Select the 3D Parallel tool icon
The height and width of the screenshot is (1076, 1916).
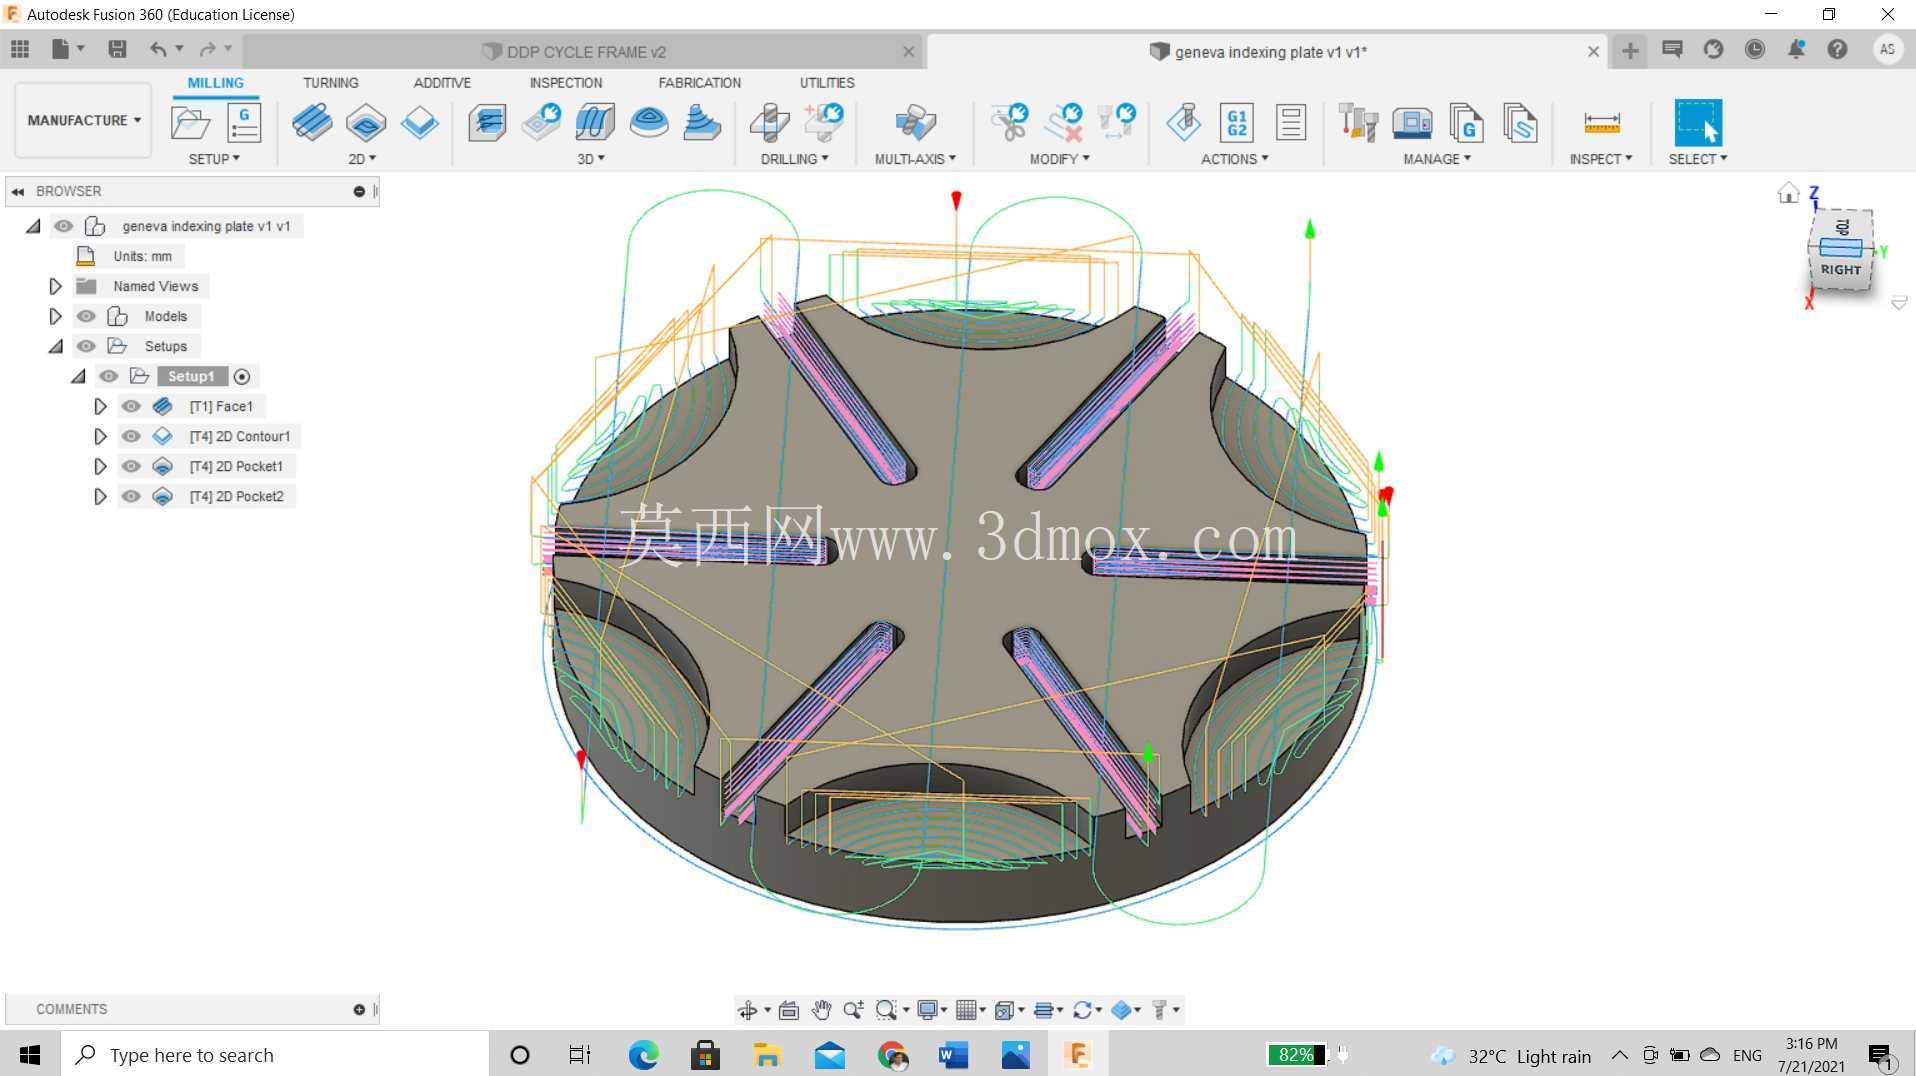point(595,123)
